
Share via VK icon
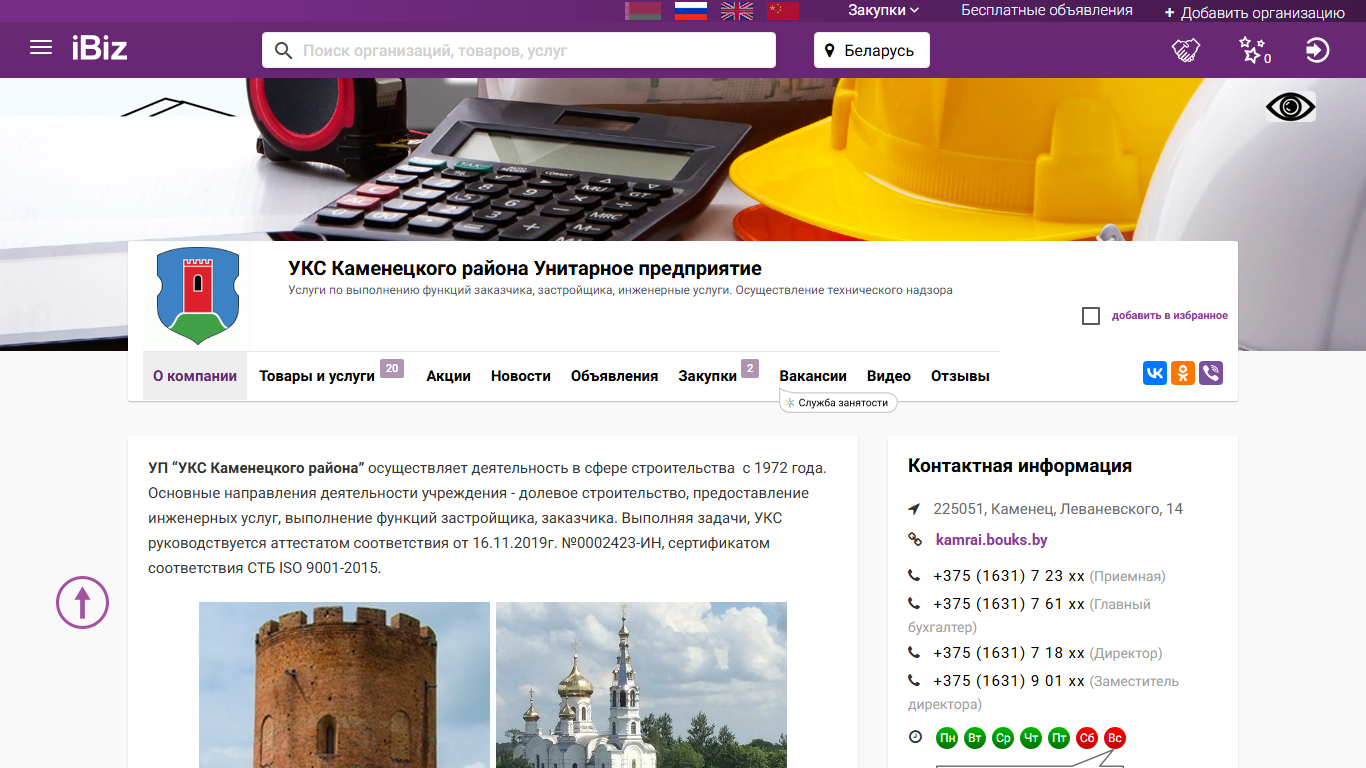(x=1155, y=373)
